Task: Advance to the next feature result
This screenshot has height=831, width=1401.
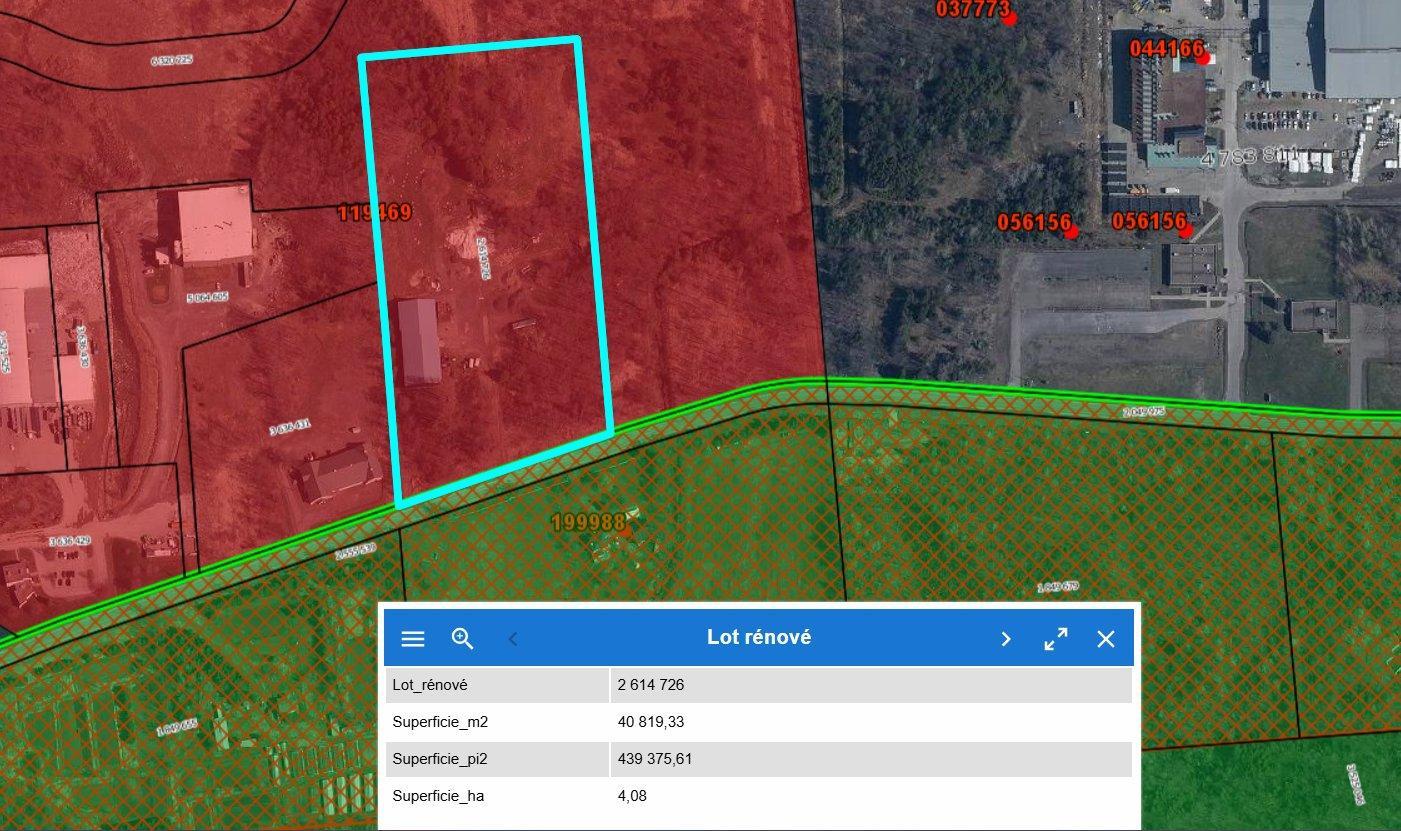Action: pos(1006,639)
